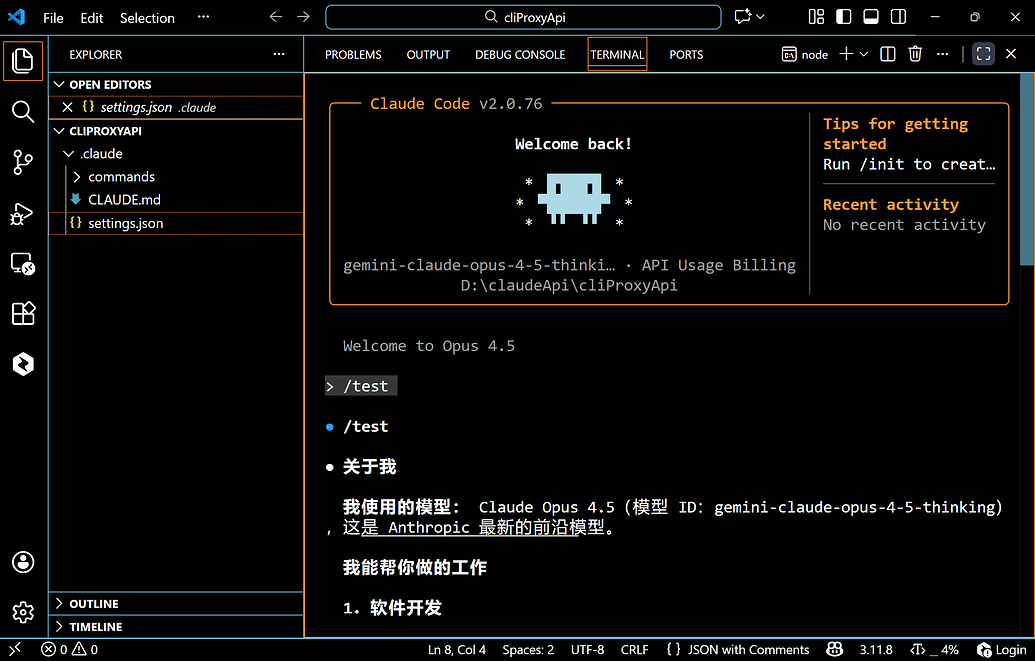Create a new terminal with plus

846,54
